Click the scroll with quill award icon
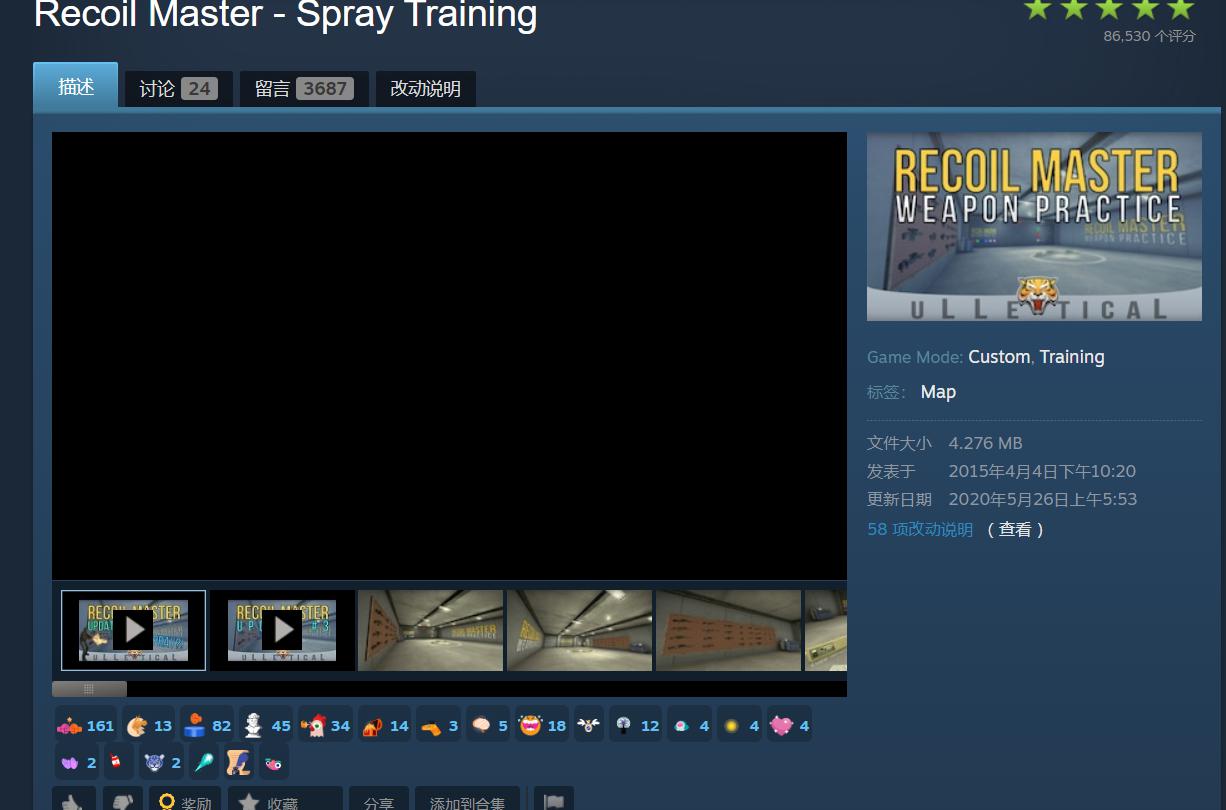The width and height of the screenshot is (1226, 810). tap(238, 762)
